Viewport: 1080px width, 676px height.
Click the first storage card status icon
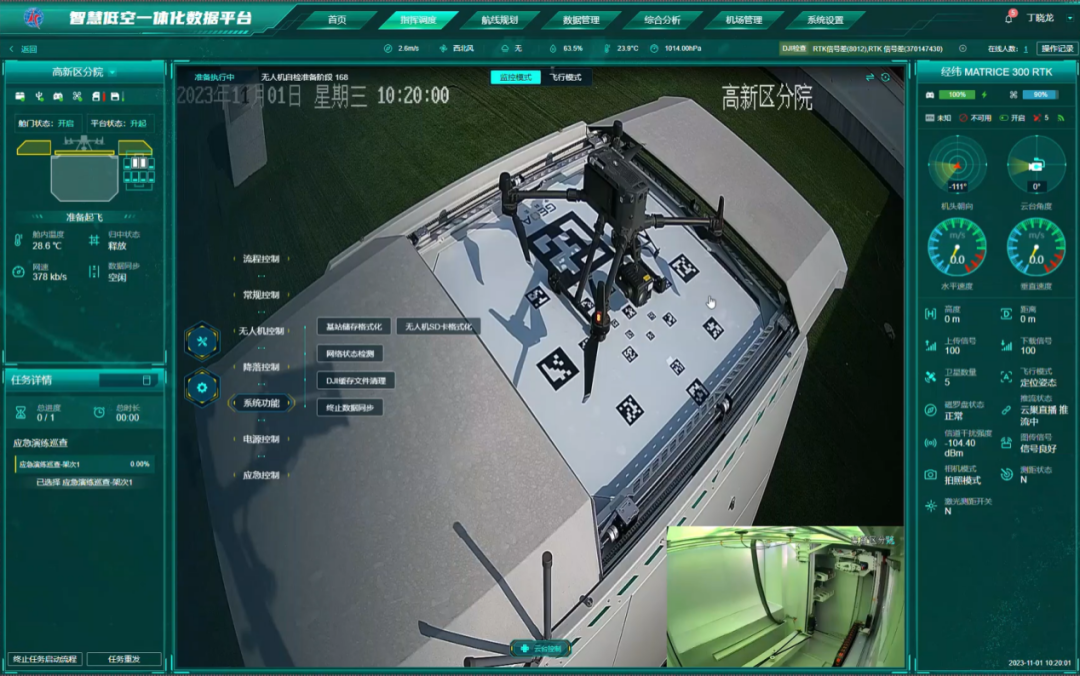(98, 96)
